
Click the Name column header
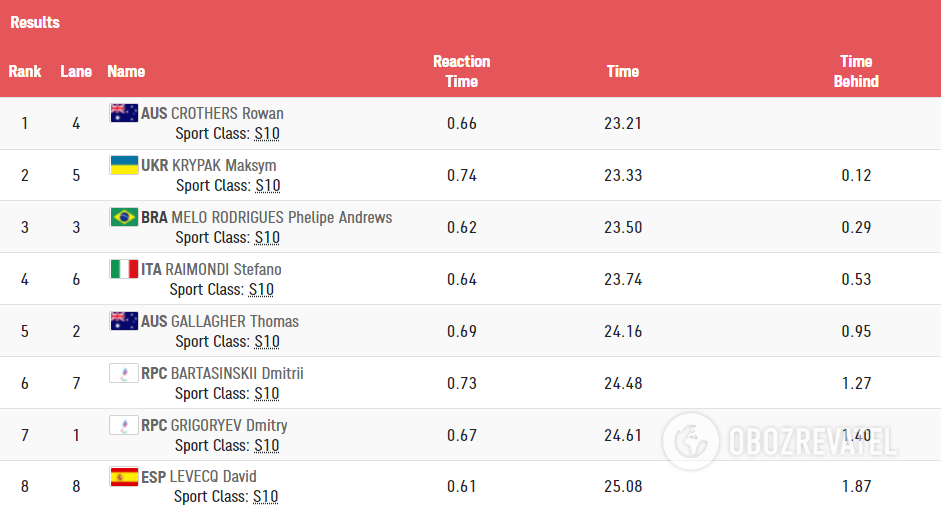[x=126, y=71]
